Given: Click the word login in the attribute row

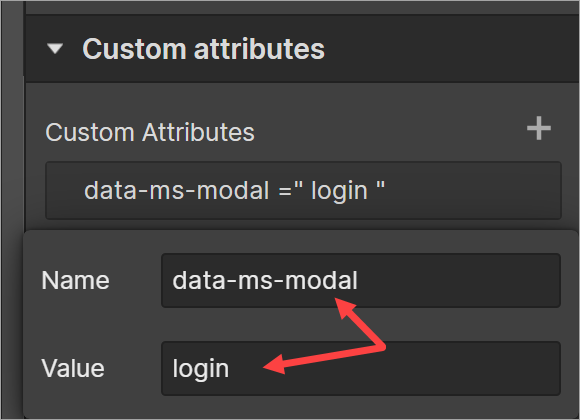Looking at the screenshot, I should pos(339,191).
